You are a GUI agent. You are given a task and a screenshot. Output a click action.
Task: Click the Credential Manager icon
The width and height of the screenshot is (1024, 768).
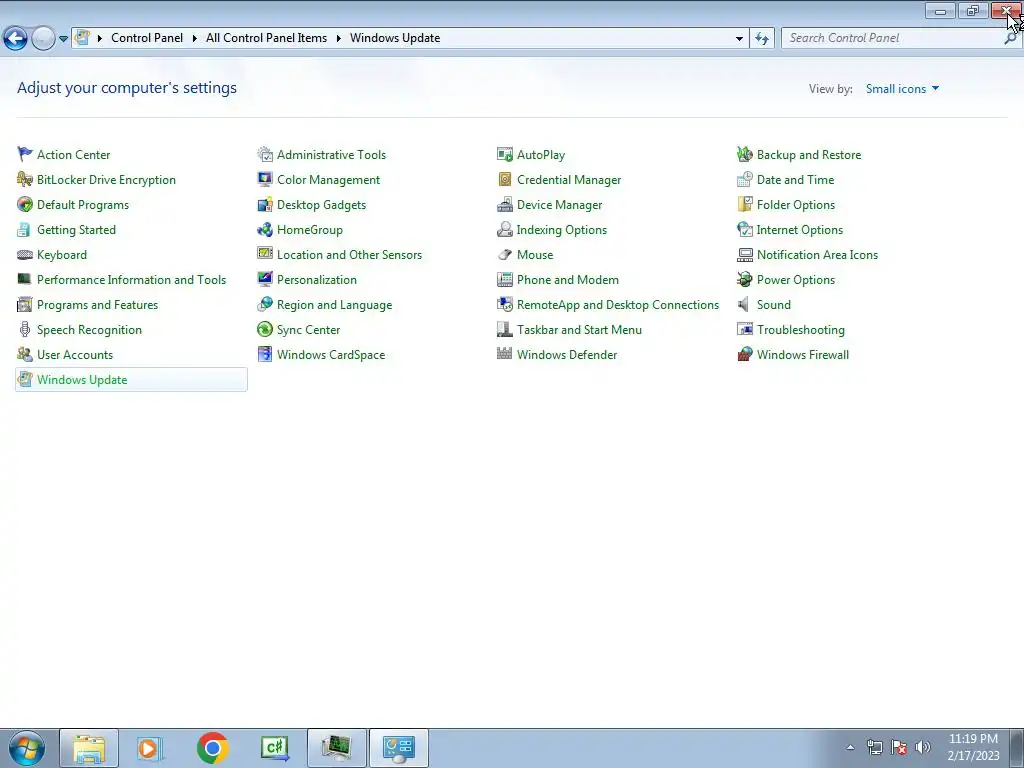[505, 180]
